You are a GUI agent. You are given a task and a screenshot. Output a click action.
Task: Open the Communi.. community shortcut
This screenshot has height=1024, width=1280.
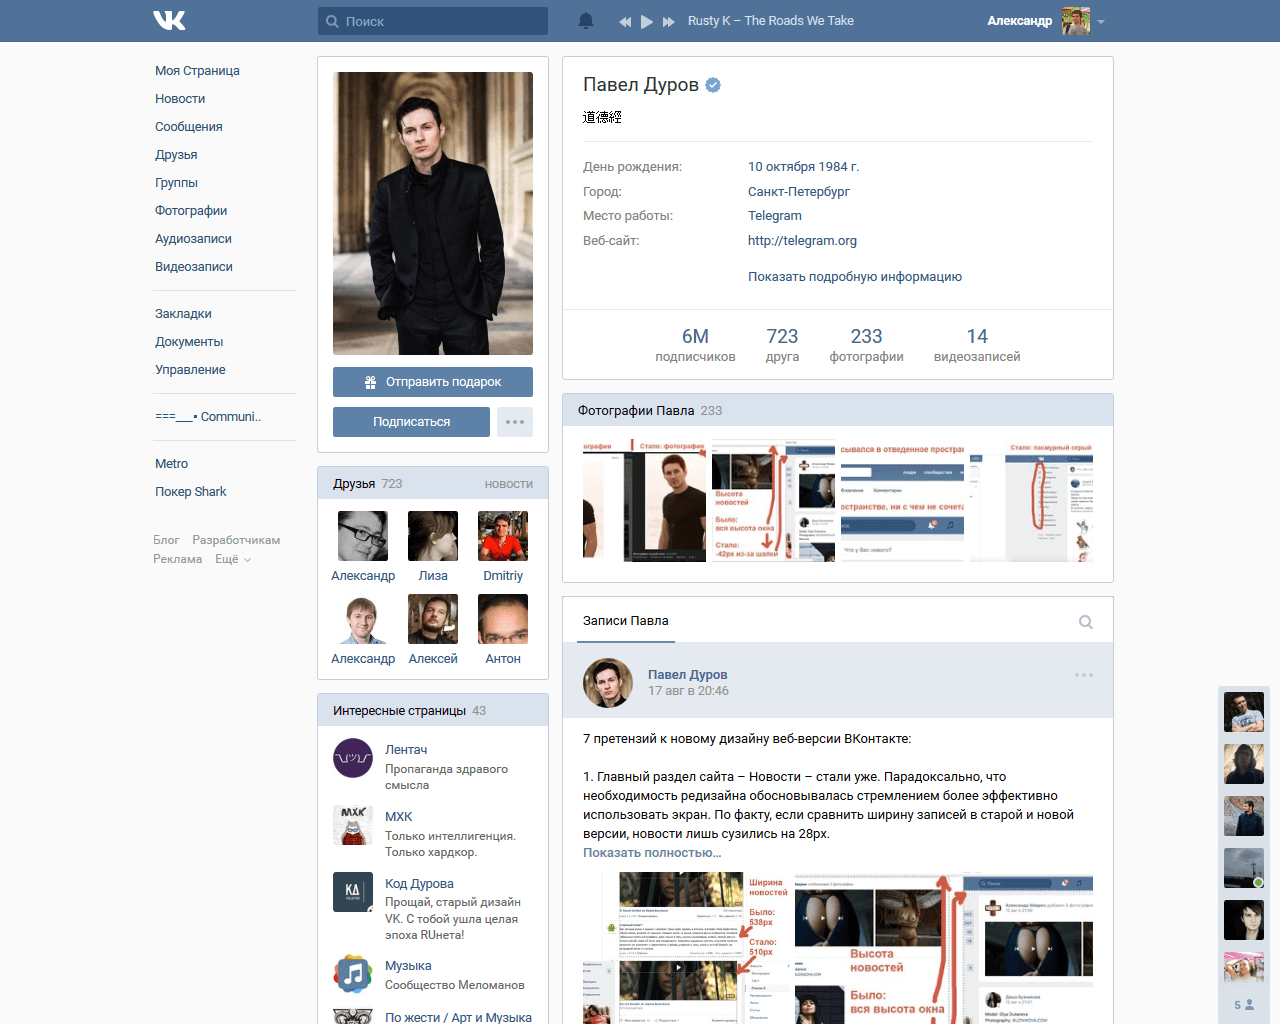coord(208,417)
